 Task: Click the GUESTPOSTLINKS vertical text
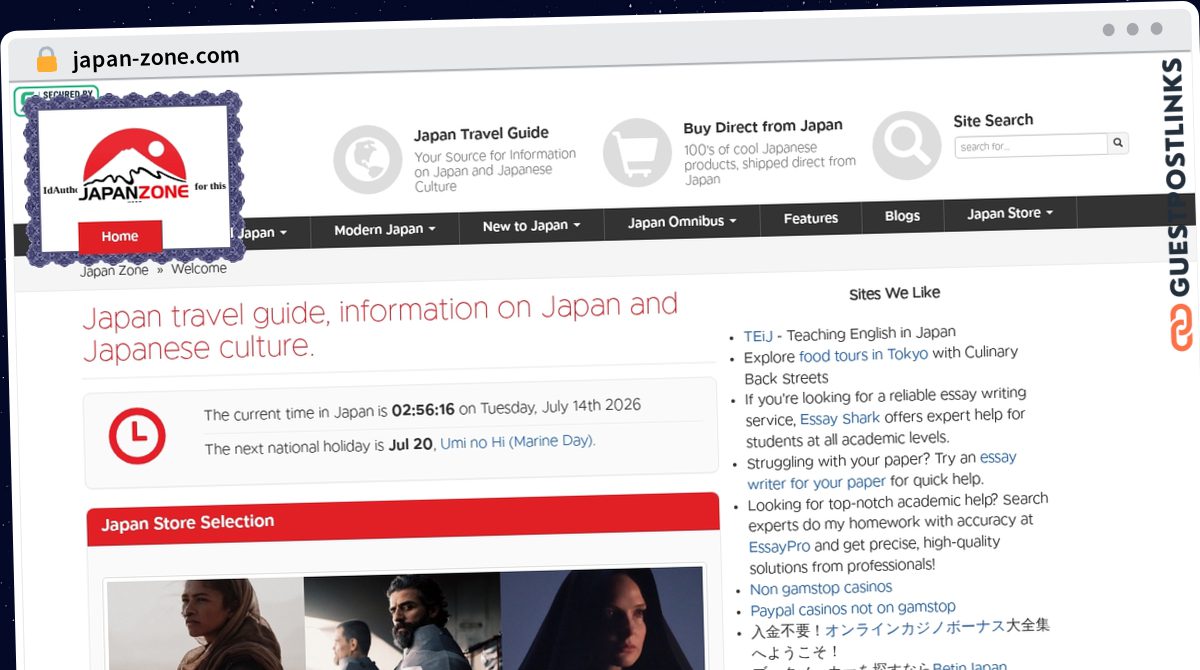[1179, 178]
